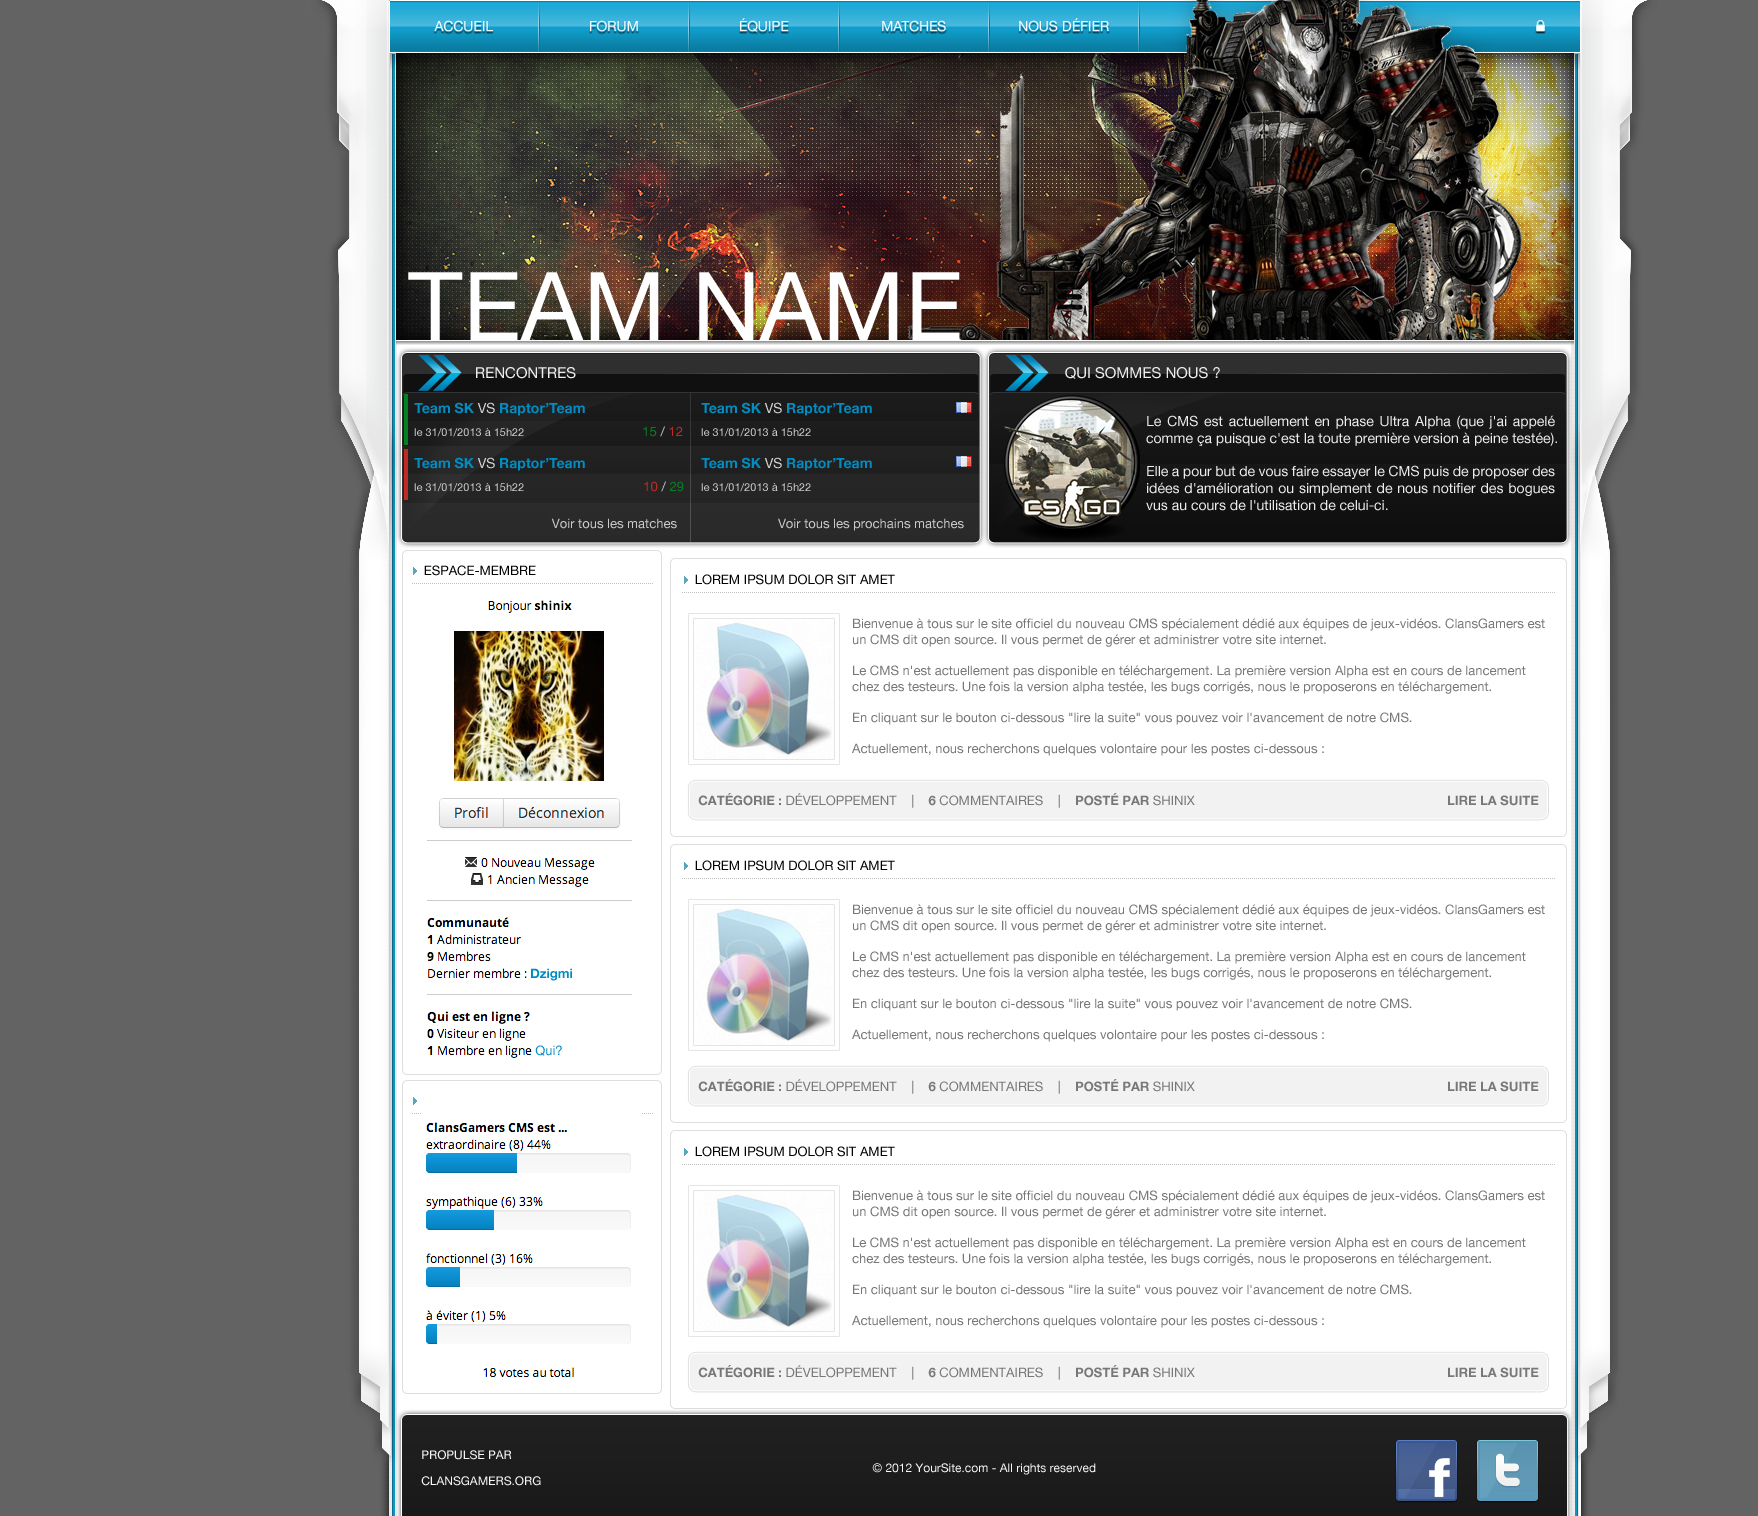This screenshot has height=1516, width=1758.
Task: Open the latest member Dzigmi profile
Action: click(551, 974)
